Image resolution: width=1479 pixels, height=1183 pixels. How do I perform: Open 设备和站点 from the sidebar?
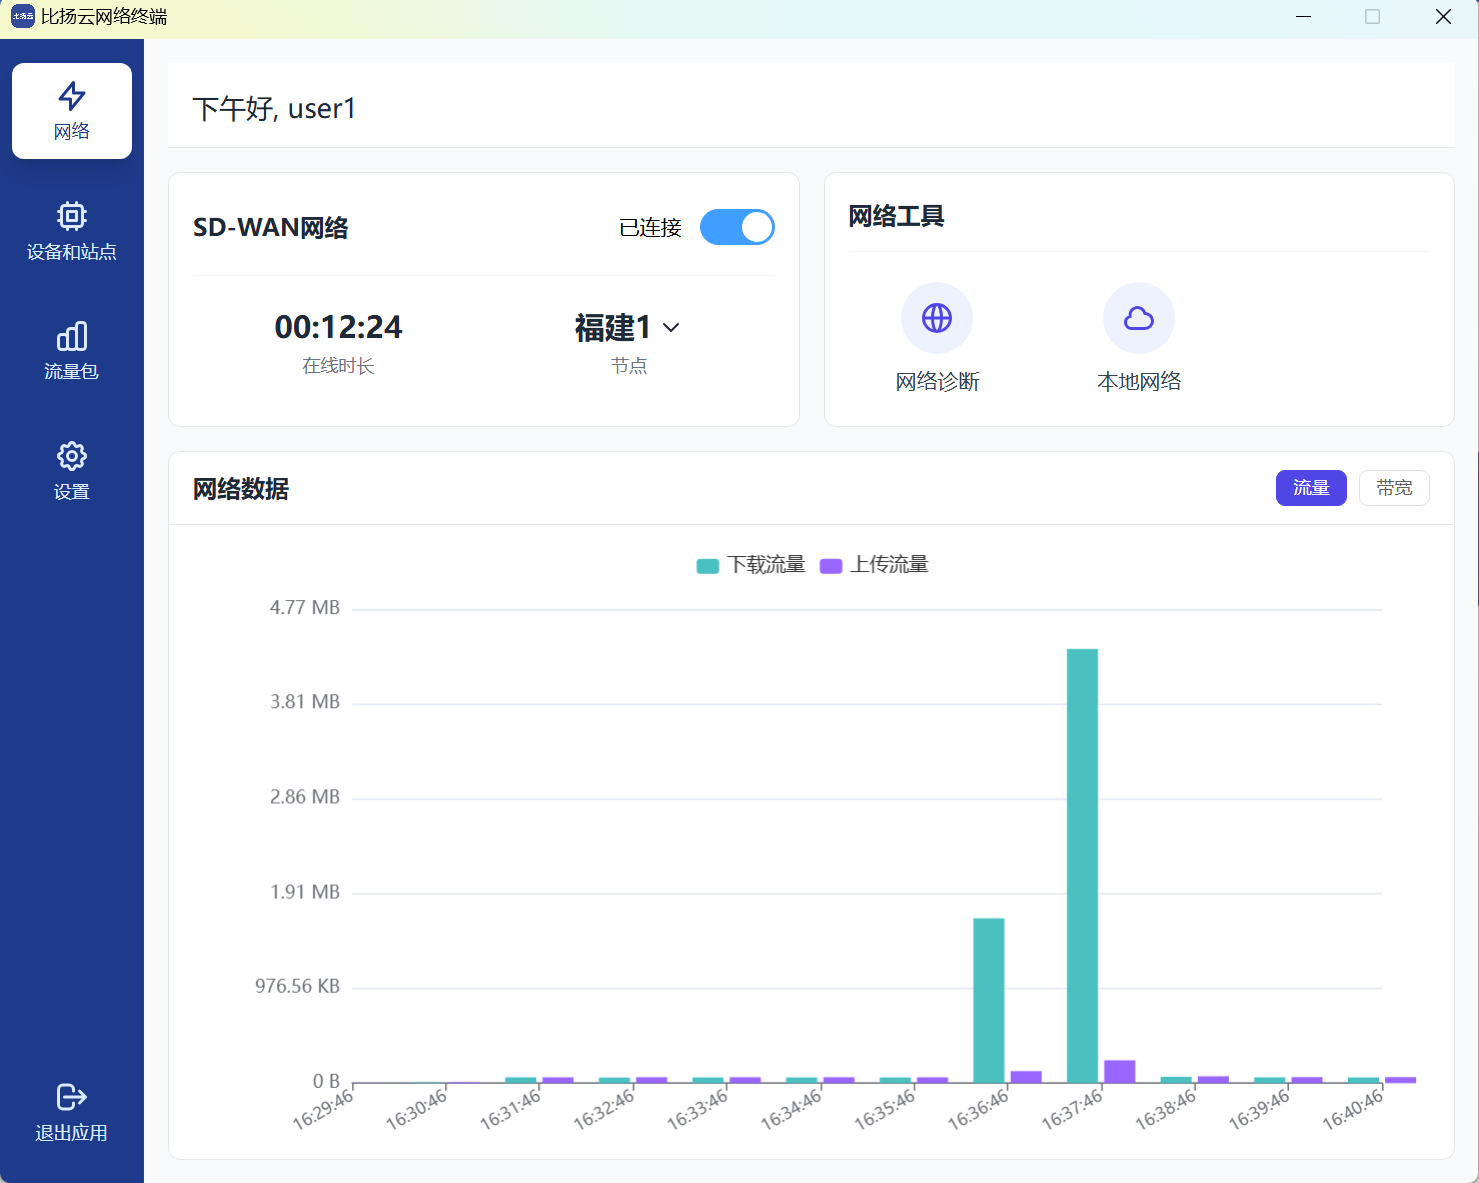pyautogui.click(x=71, y=232)
